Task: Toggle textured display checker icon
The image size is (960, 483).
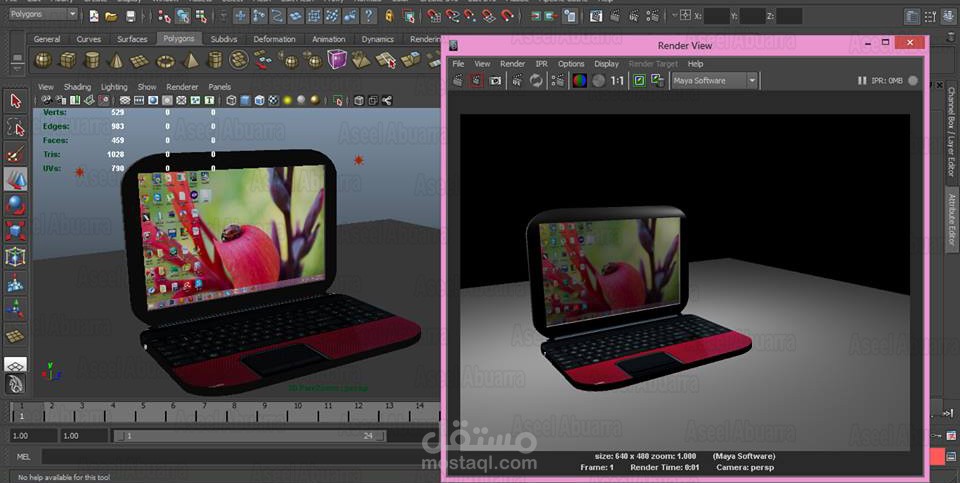Action: (273, 100)
